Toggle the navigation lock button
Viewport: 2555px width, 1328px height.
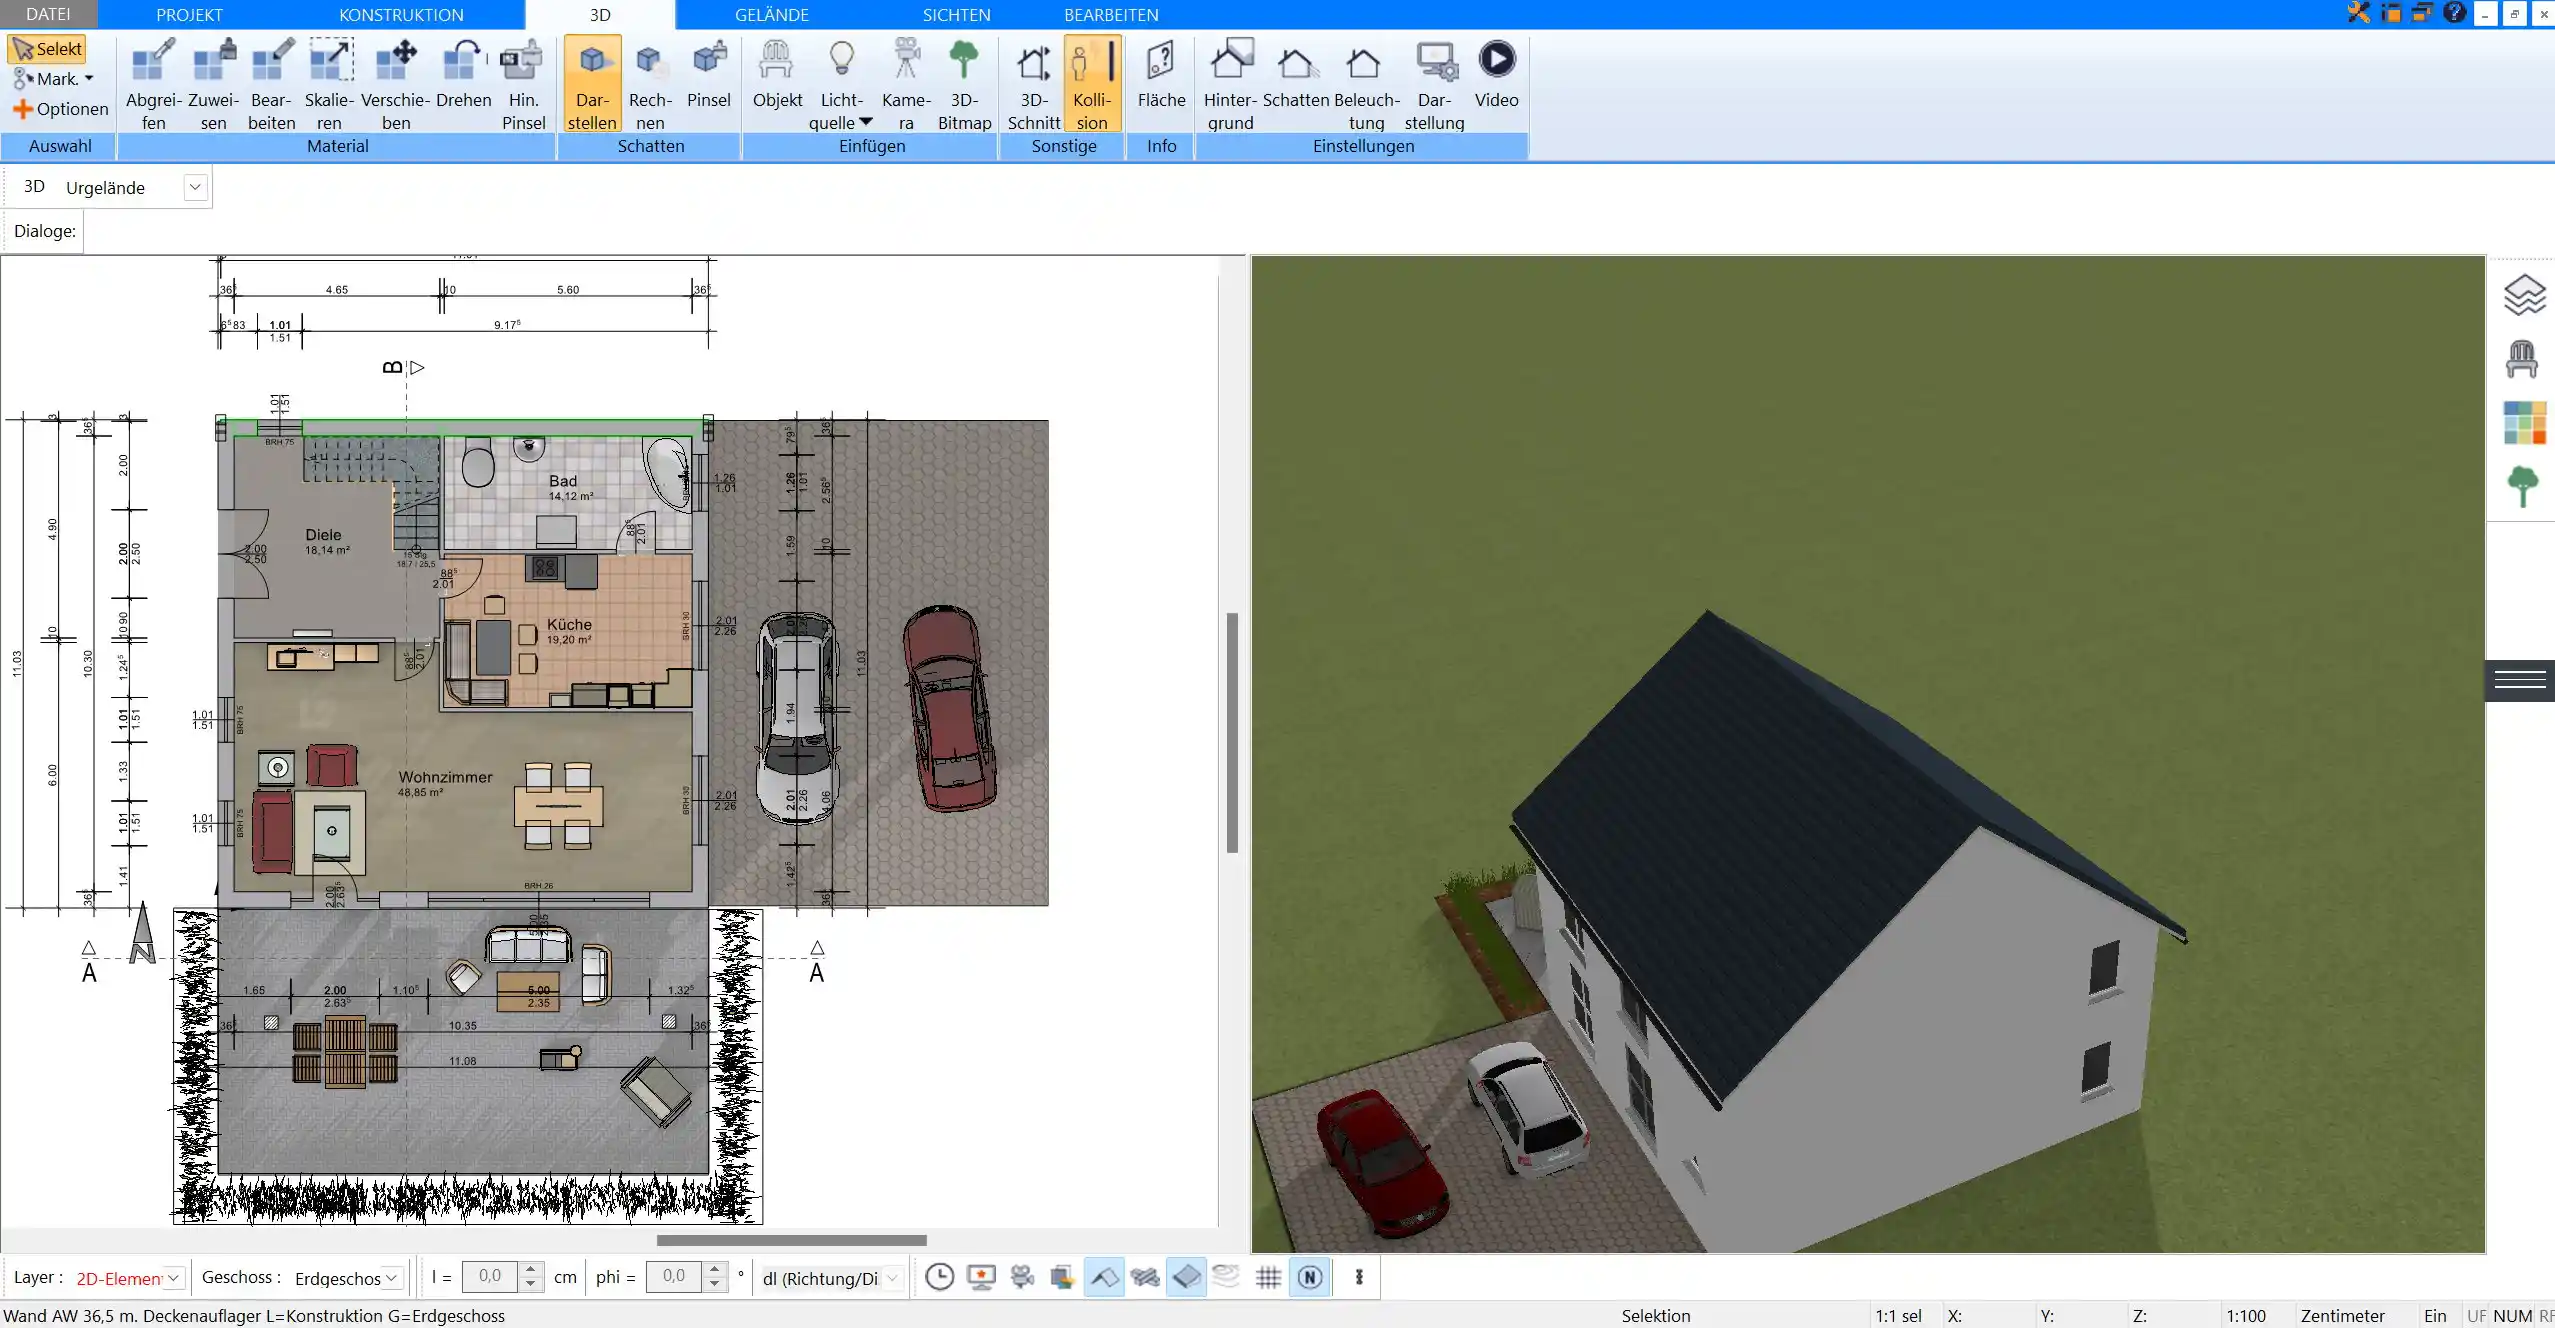(1311, 1277)
